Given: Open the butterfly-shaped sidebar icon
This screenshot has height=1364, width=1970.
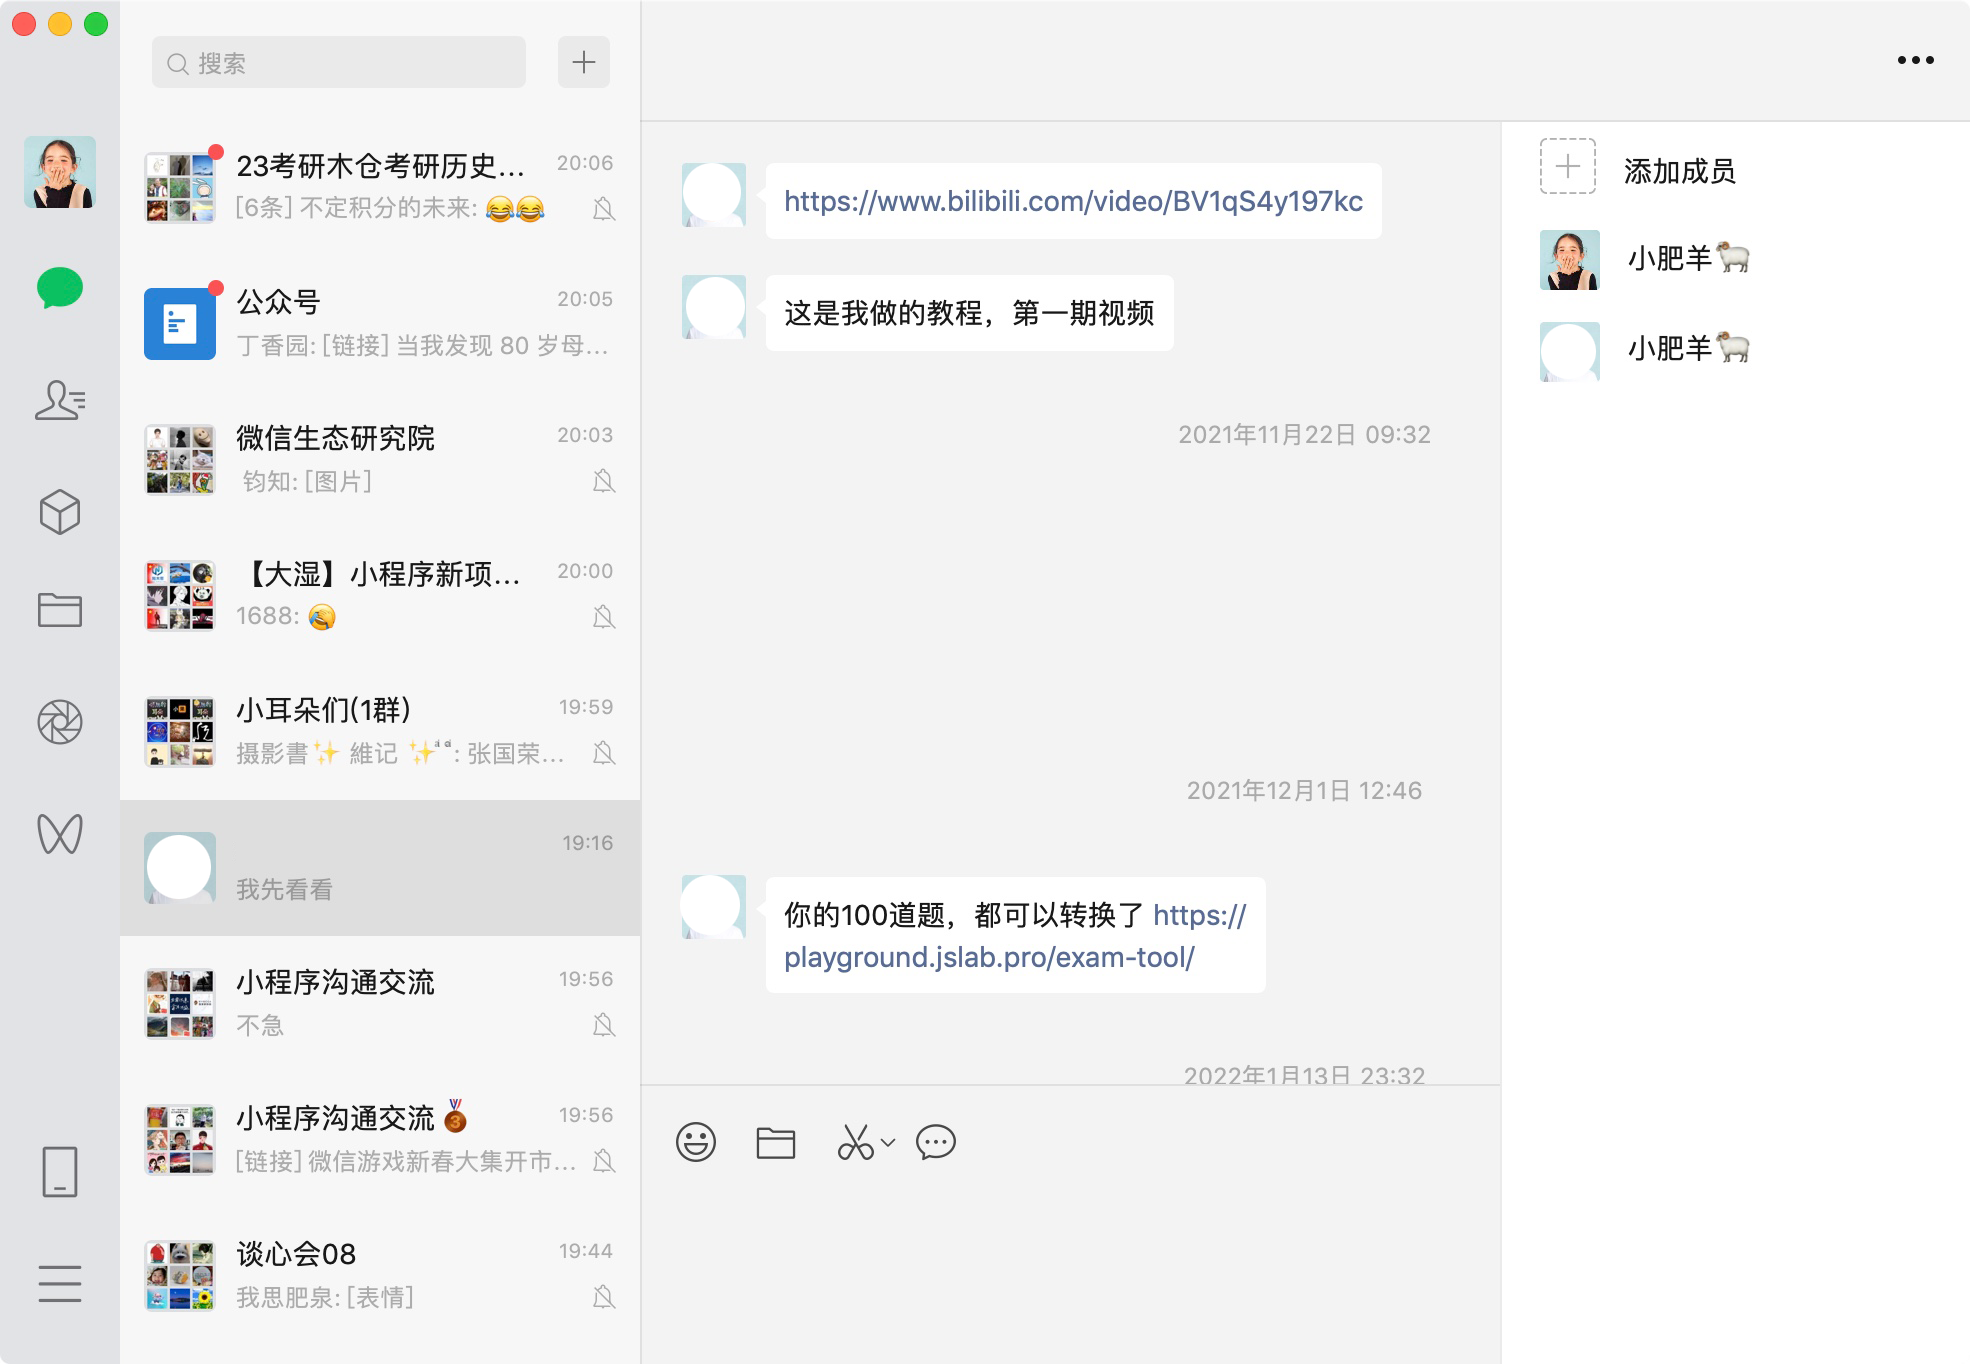Looking at the screenshot, I should click(60, 833).
